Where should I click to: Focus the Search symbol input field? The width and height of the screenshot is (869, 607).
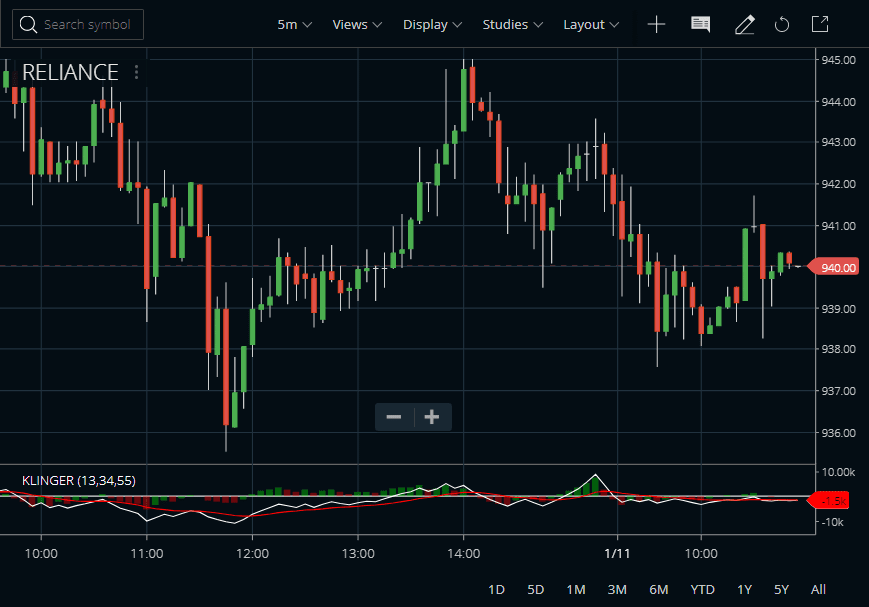(78, 24)
